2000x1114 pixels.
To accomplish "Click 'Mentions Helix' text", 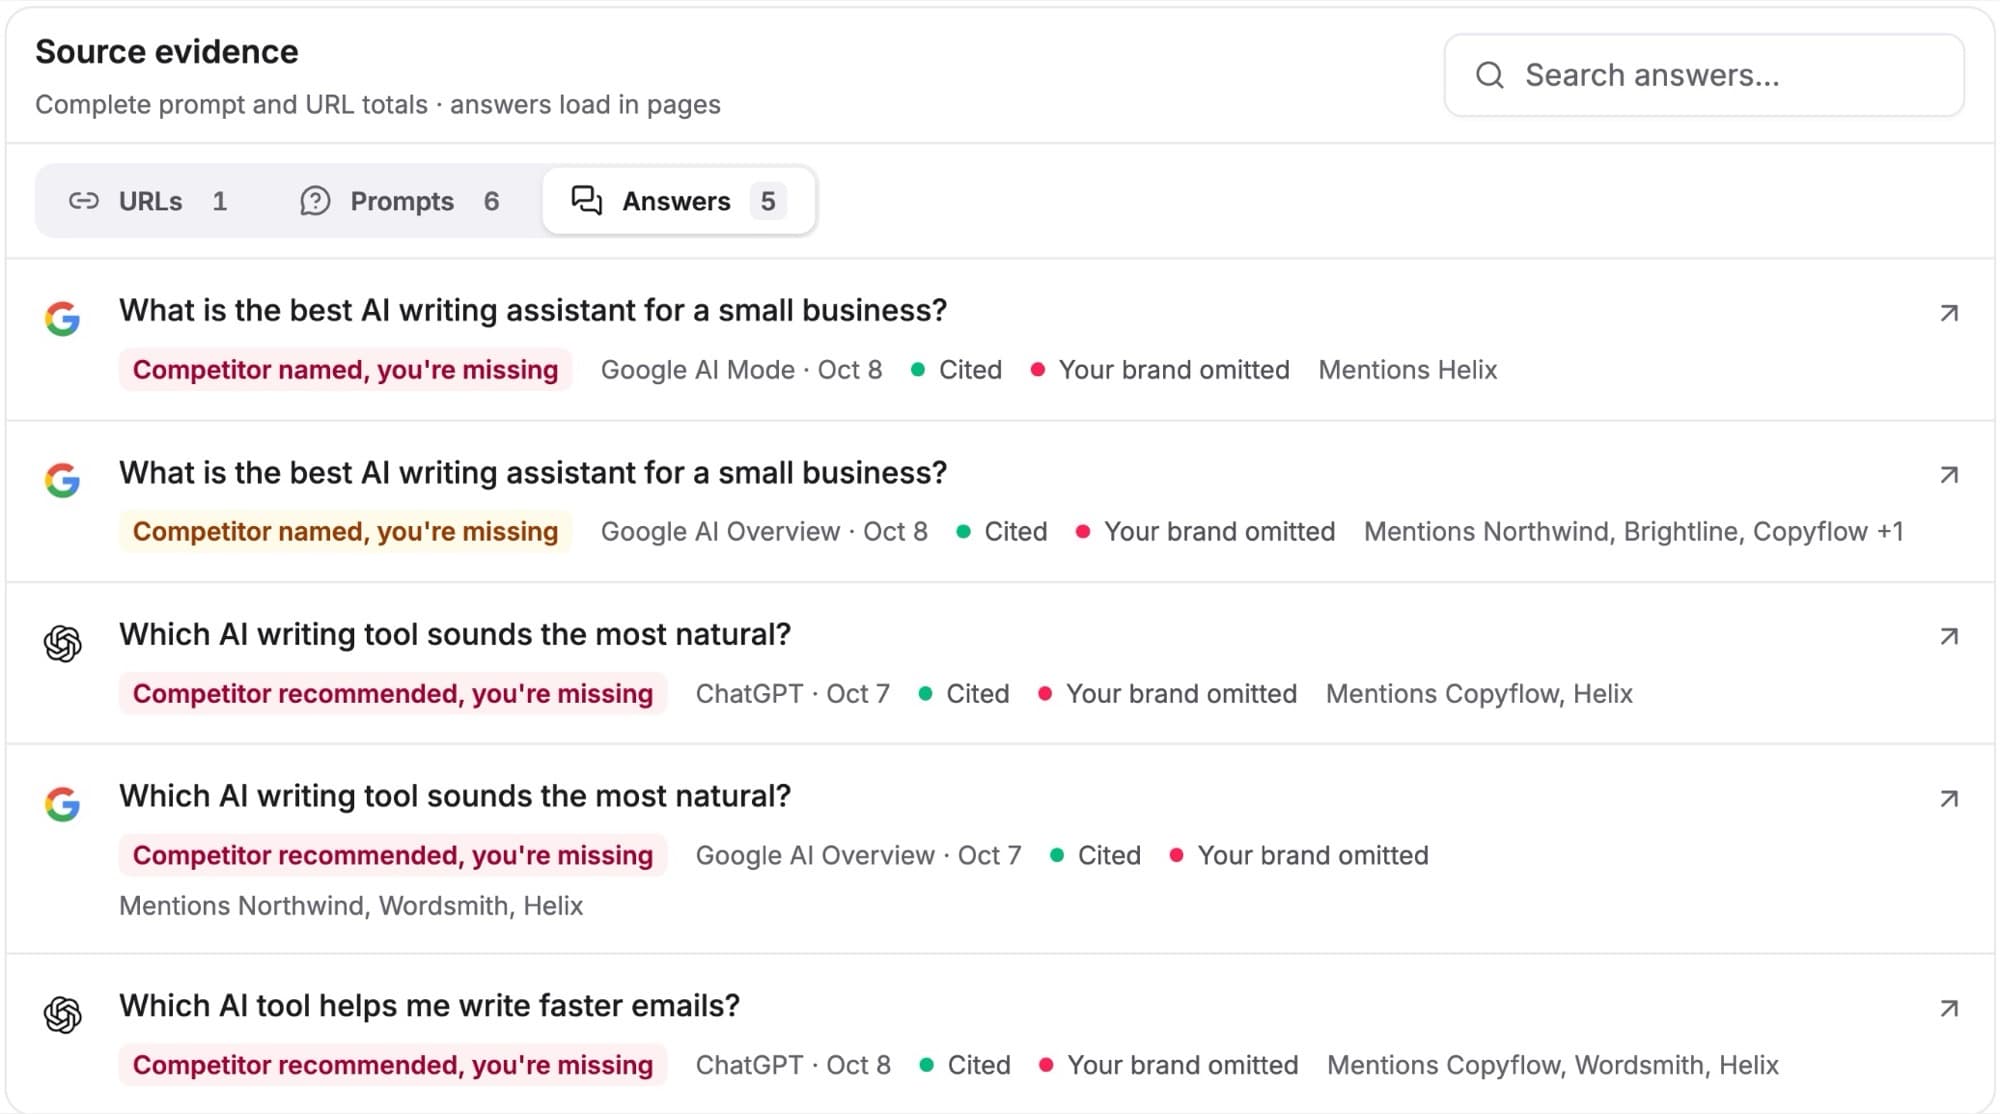I will click(x=1407, y=370).
